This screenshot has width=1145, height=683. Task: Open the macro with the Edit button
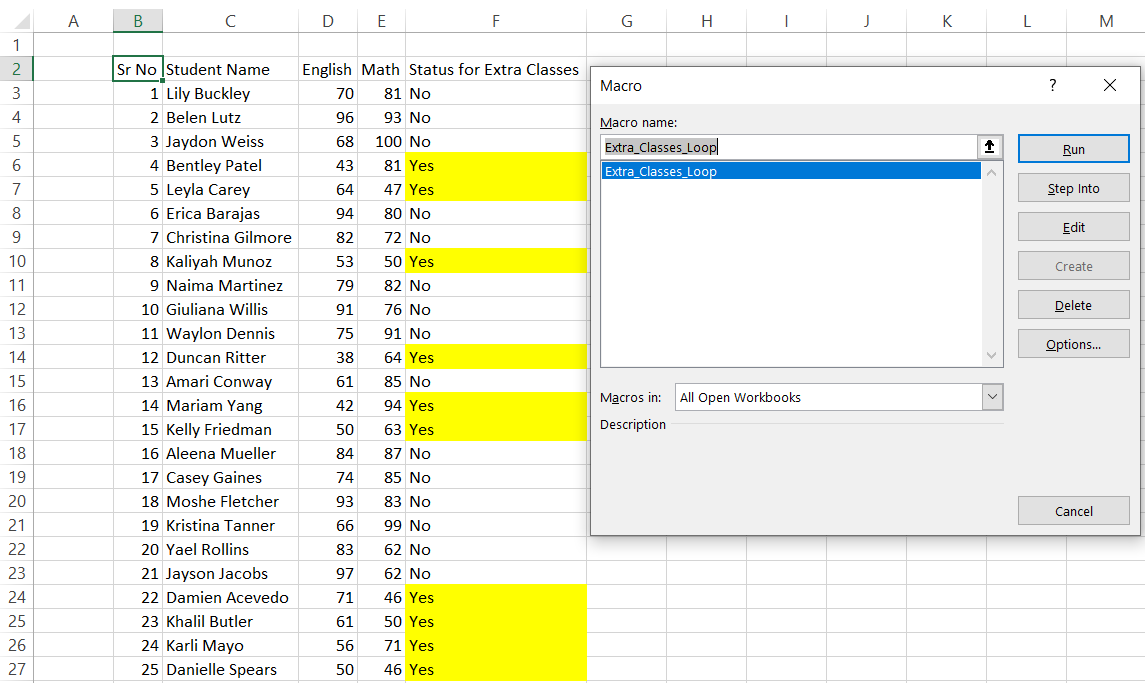pos(1073,227)
